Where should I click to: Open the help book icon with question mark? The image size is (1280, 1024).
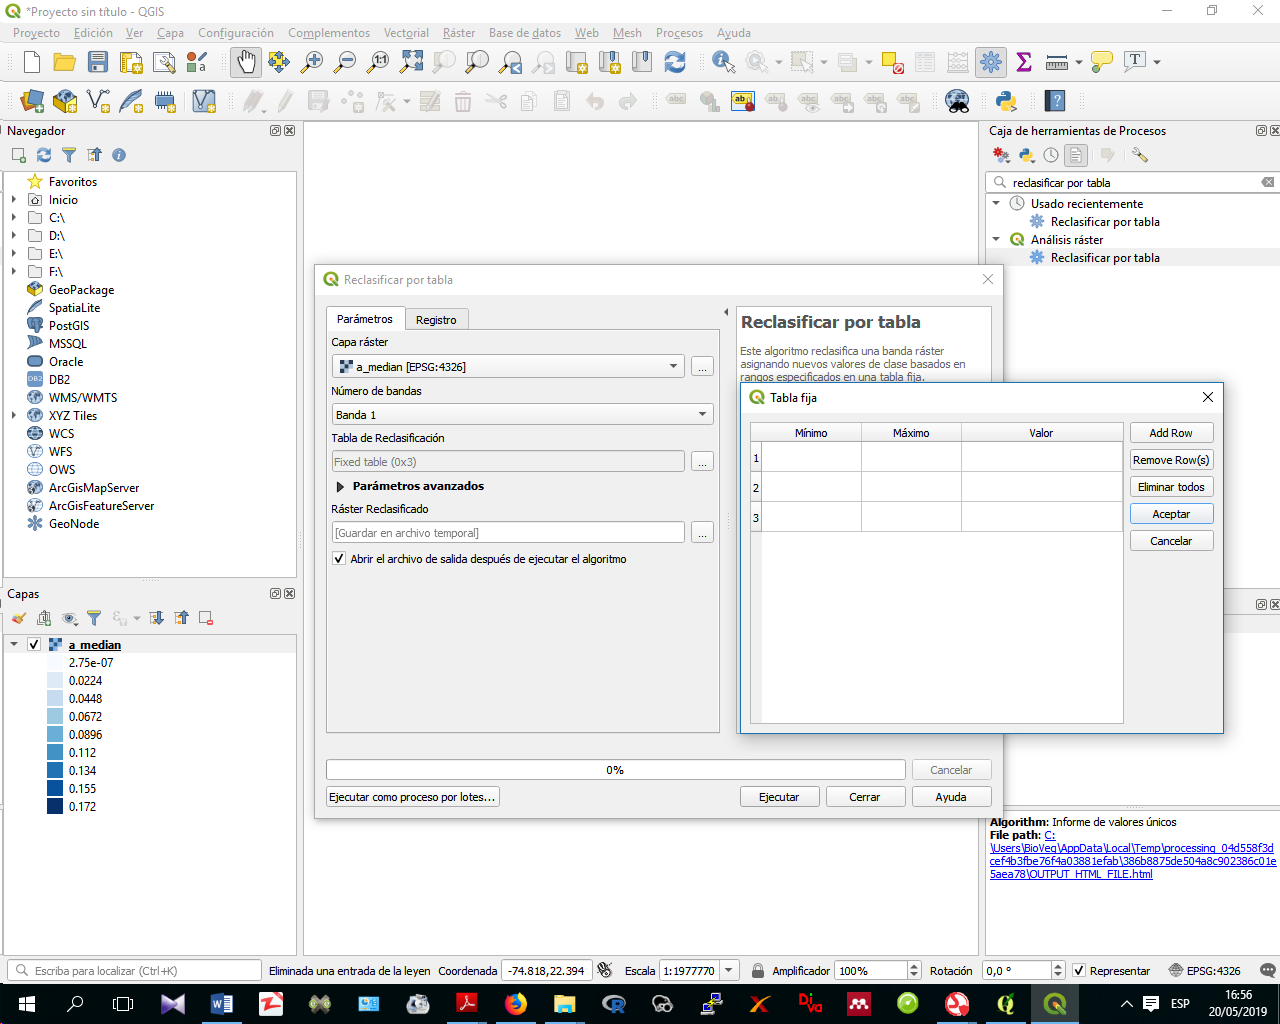pyautogui.click(x=1055, y=101)
